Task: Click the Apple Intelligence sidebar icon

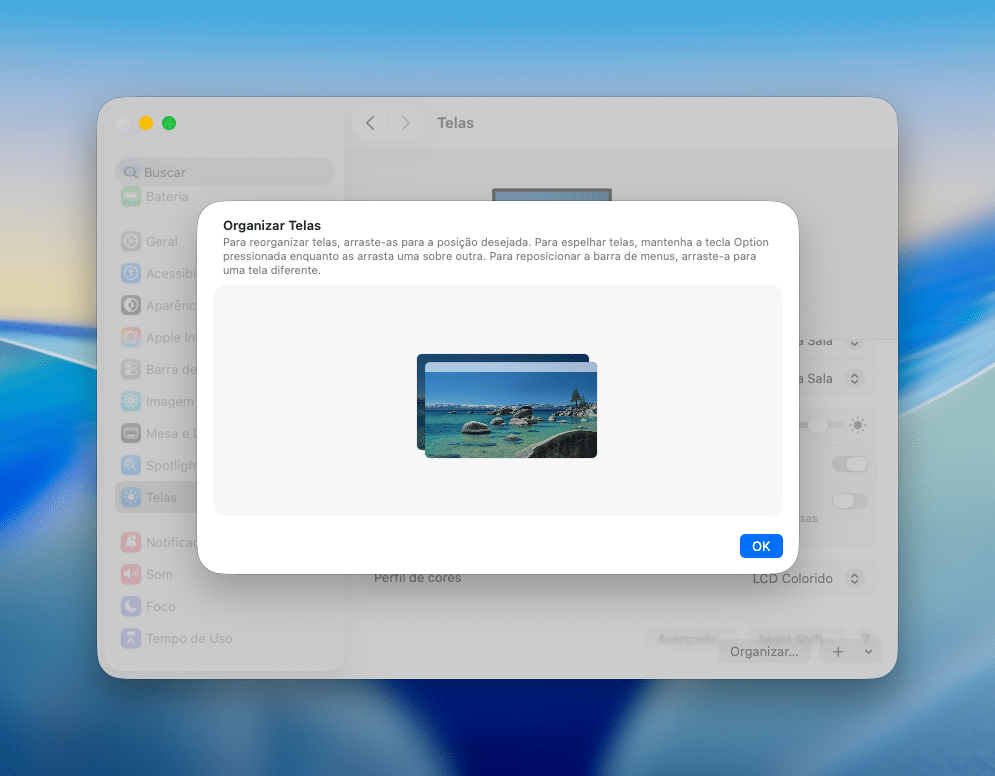Action: 131,337
